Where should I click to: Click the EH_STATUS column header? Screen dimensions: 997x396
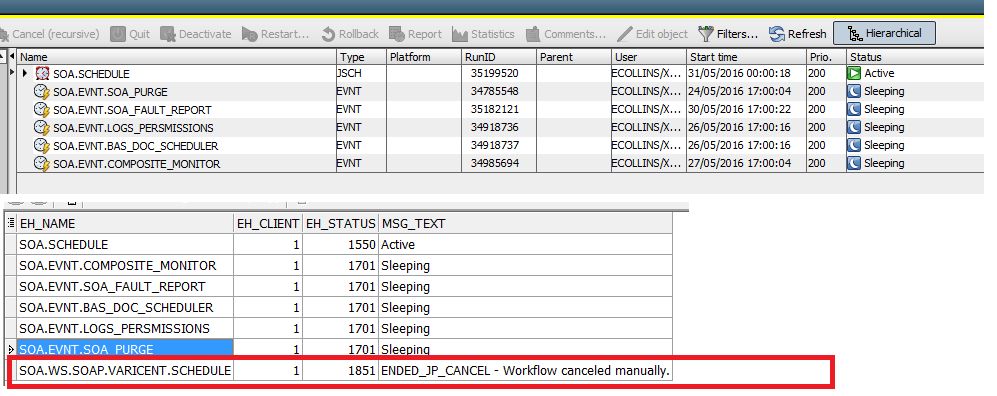[341, 224]
